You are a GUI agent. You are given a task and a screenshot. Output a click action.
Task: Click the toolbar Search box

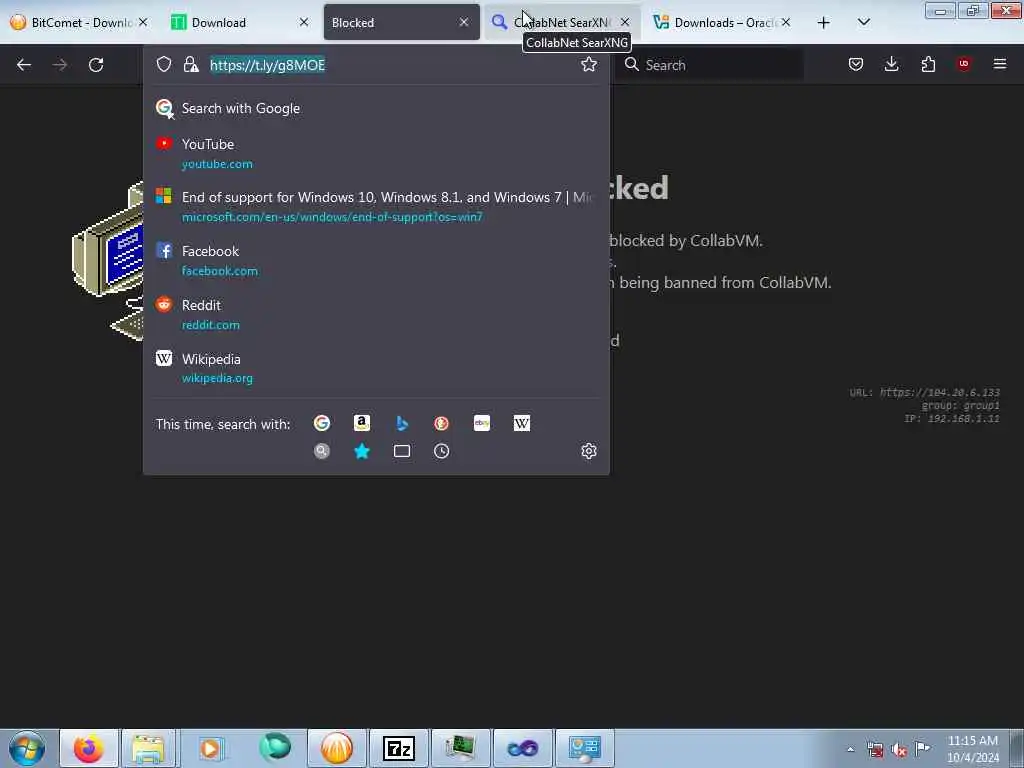(712, 65)
